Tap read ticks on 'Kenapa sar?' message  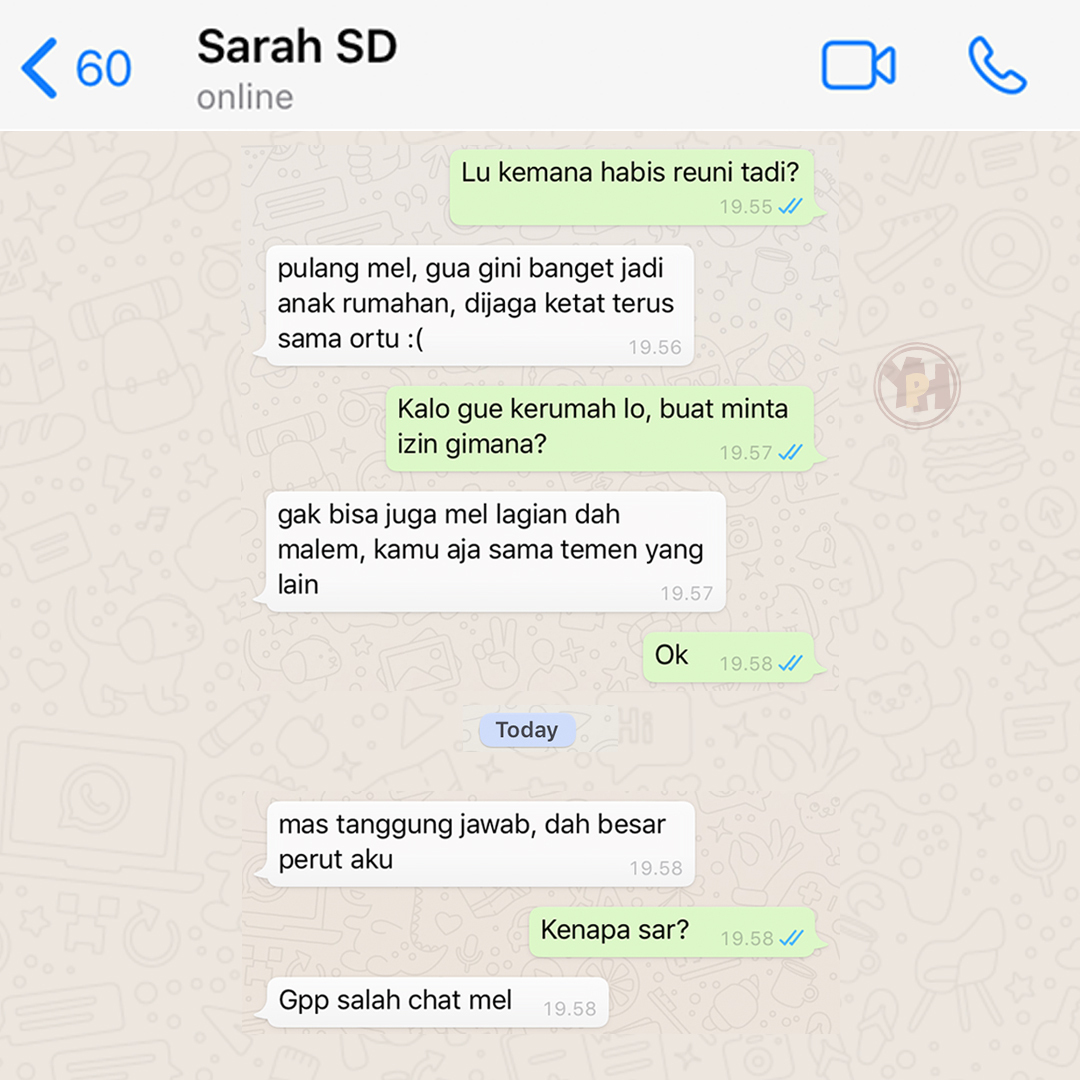click(x=791, y=937)
